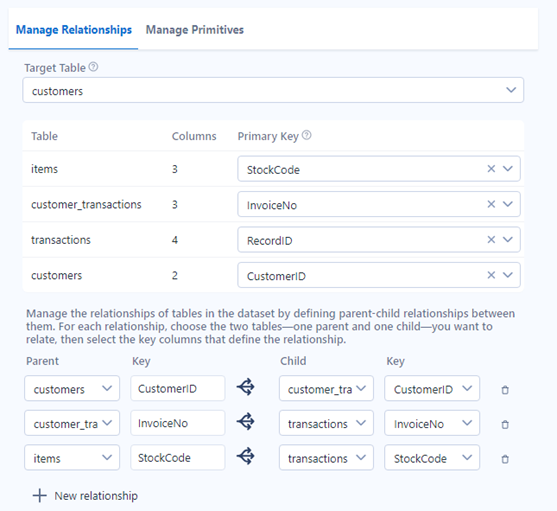Image resolution: width=557 pixels, height=511 pixels.
Task: Select the customer_transactions table name cell
Action: 86,205
